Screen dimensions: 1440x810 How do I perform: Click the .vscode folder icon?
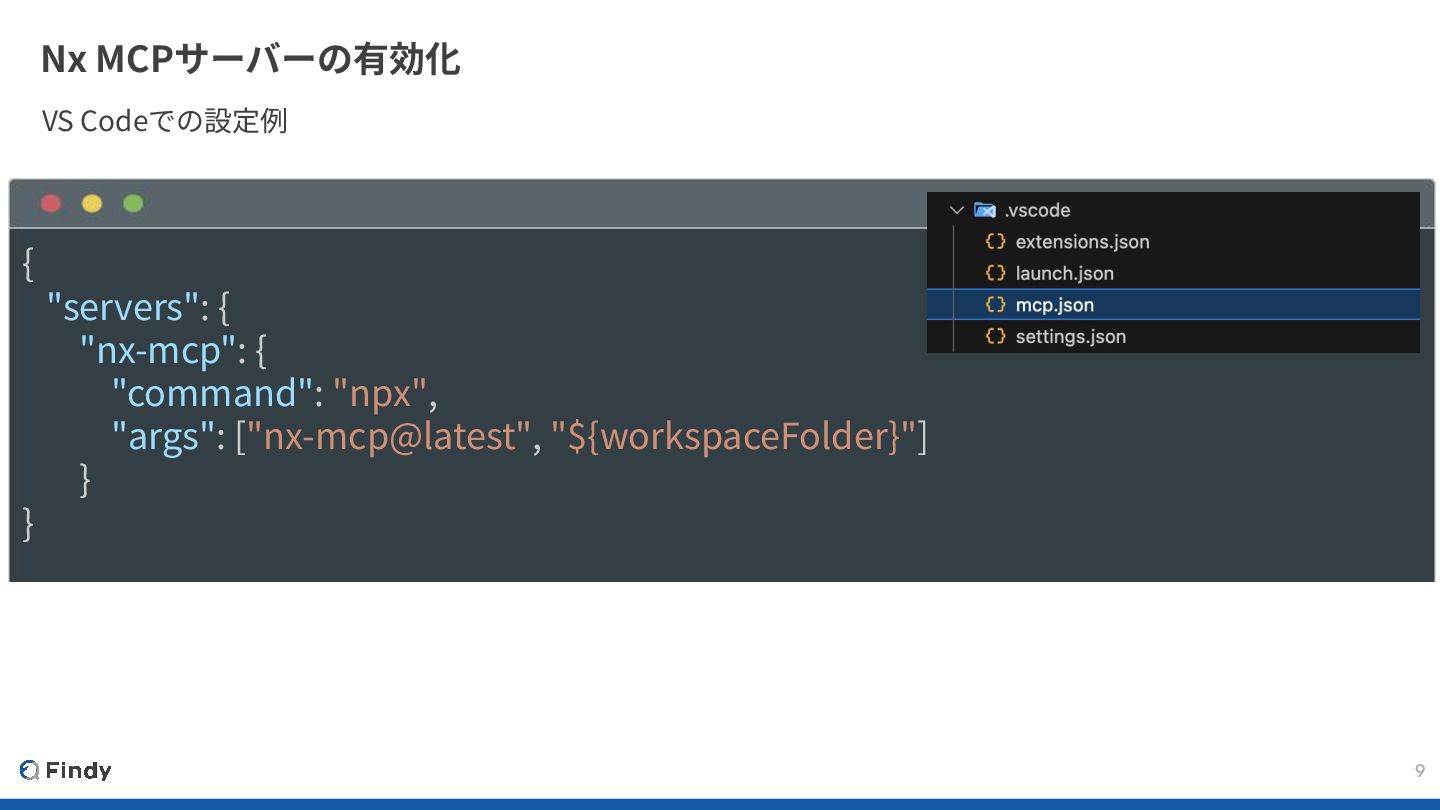point(985,210)
